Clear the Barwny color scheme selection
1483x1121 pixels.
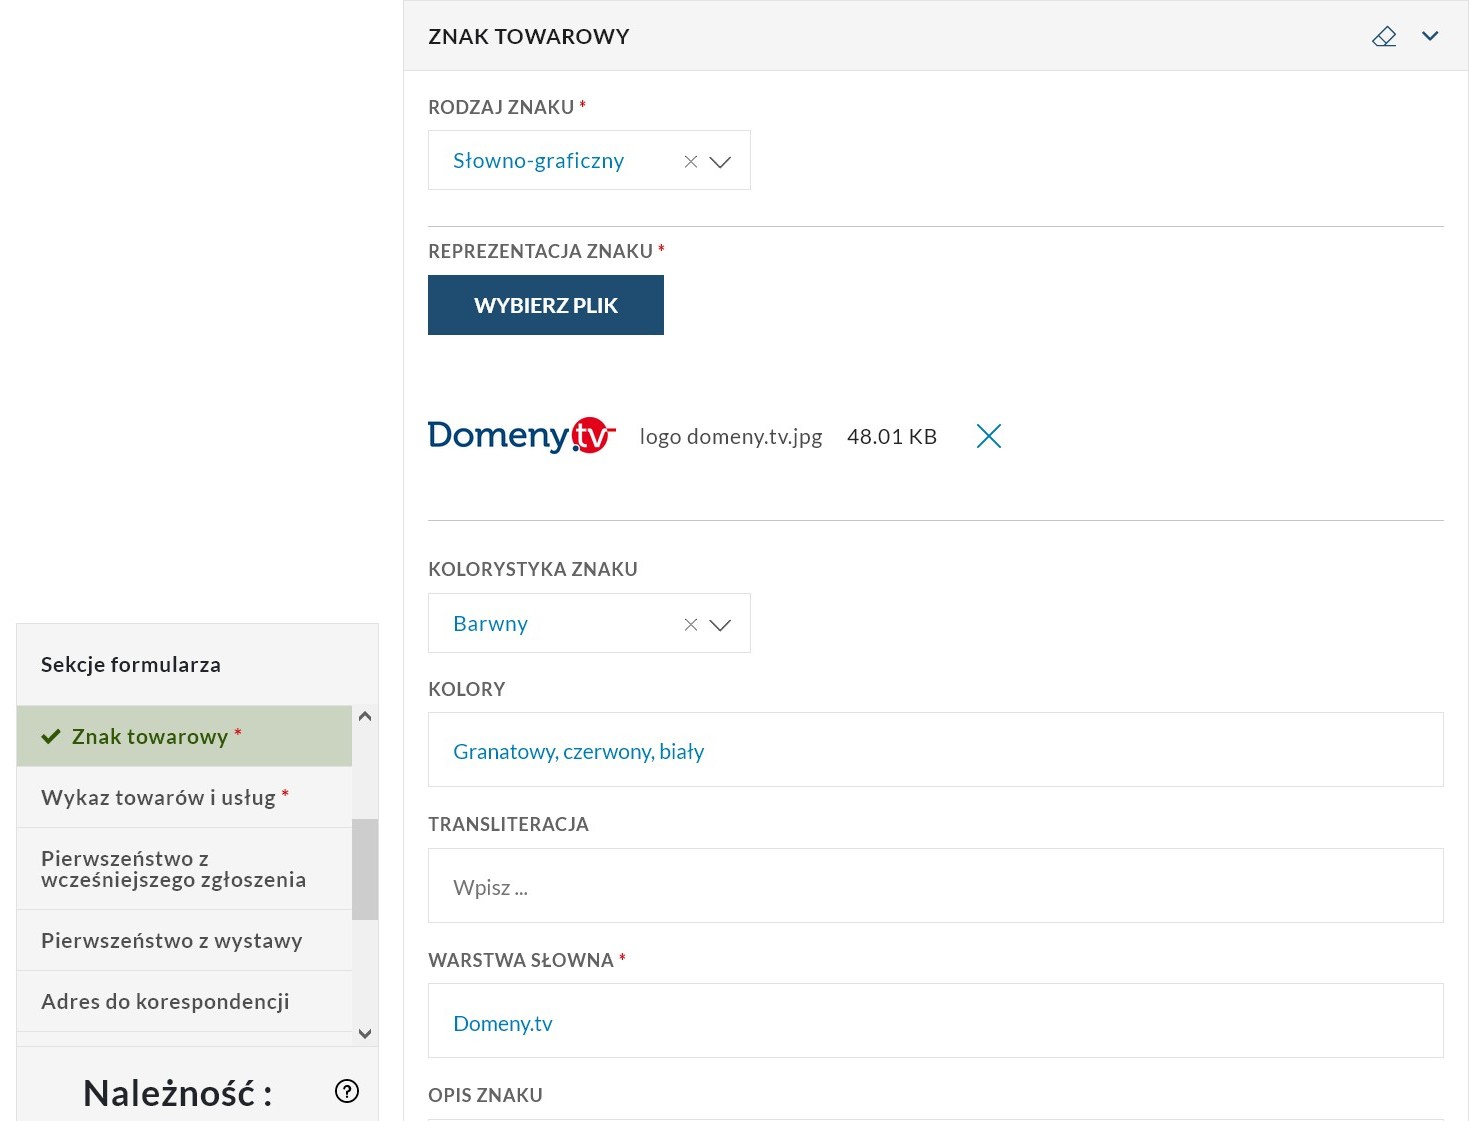[x=690, y=624]
